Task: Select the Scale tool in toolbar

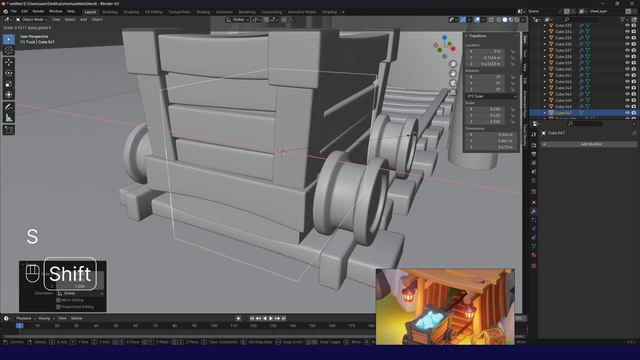Action: [x=9, y=84]
